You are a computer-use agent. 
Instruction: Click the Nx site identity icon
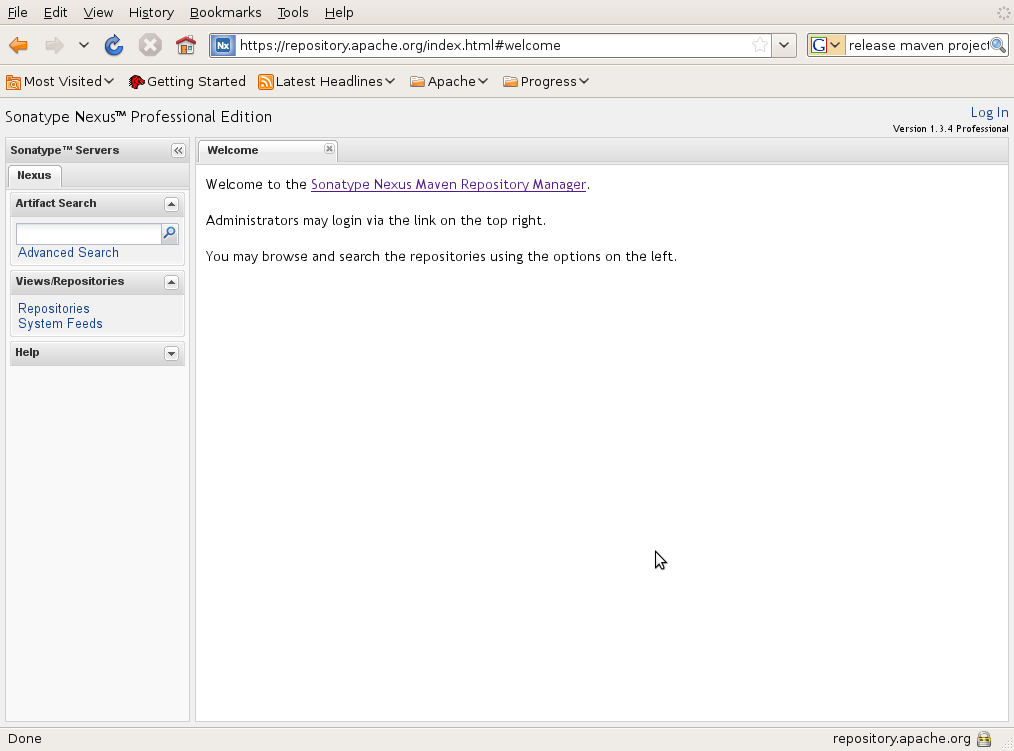[x=223, y=45]
